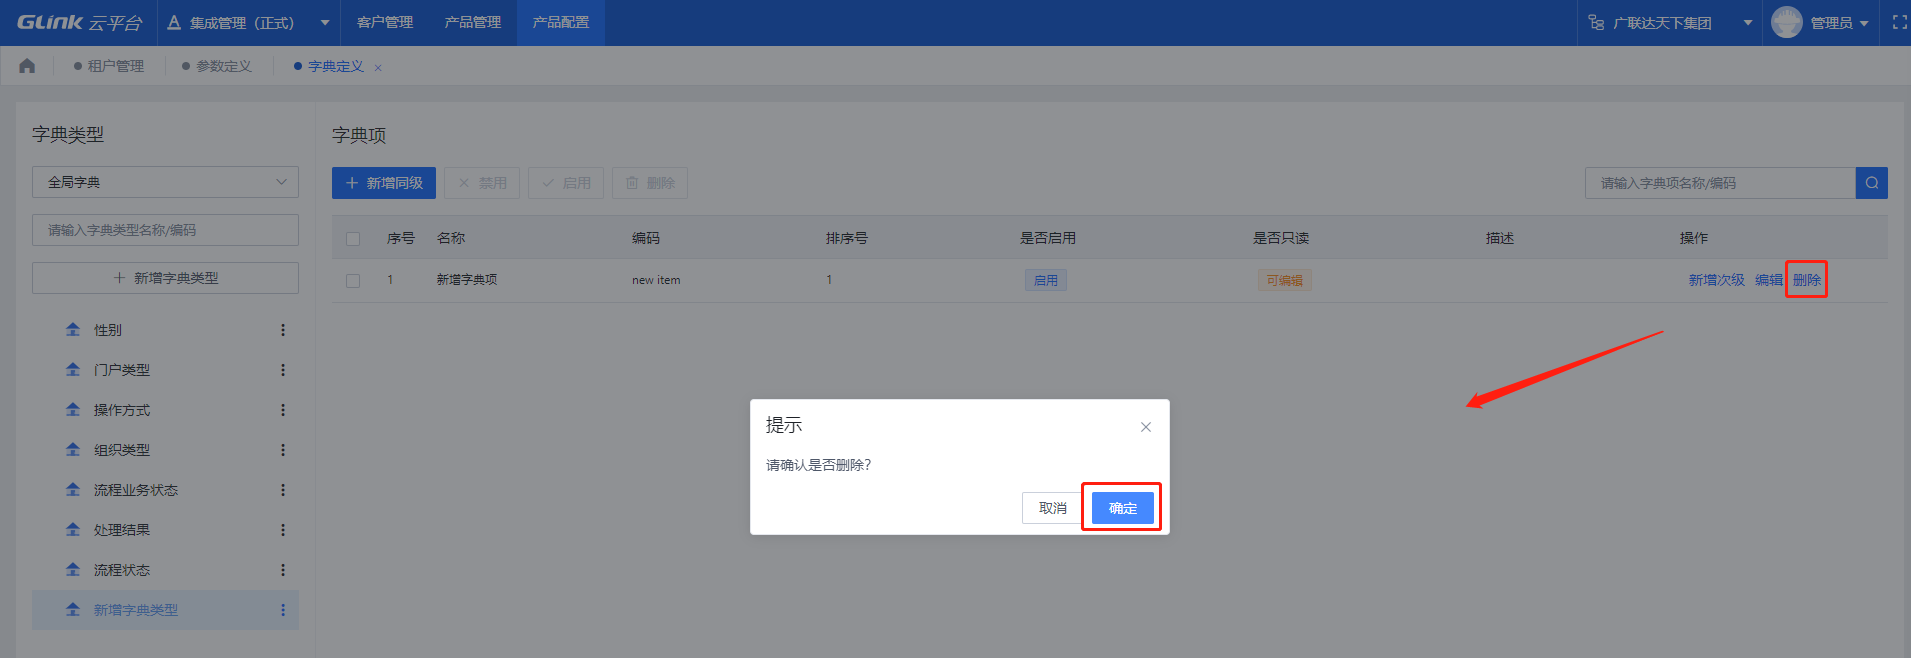Select the highlighted 新增字典类型 list entry
The width and height of the screenshot is (1911, 658).
[x=165, y=610]
